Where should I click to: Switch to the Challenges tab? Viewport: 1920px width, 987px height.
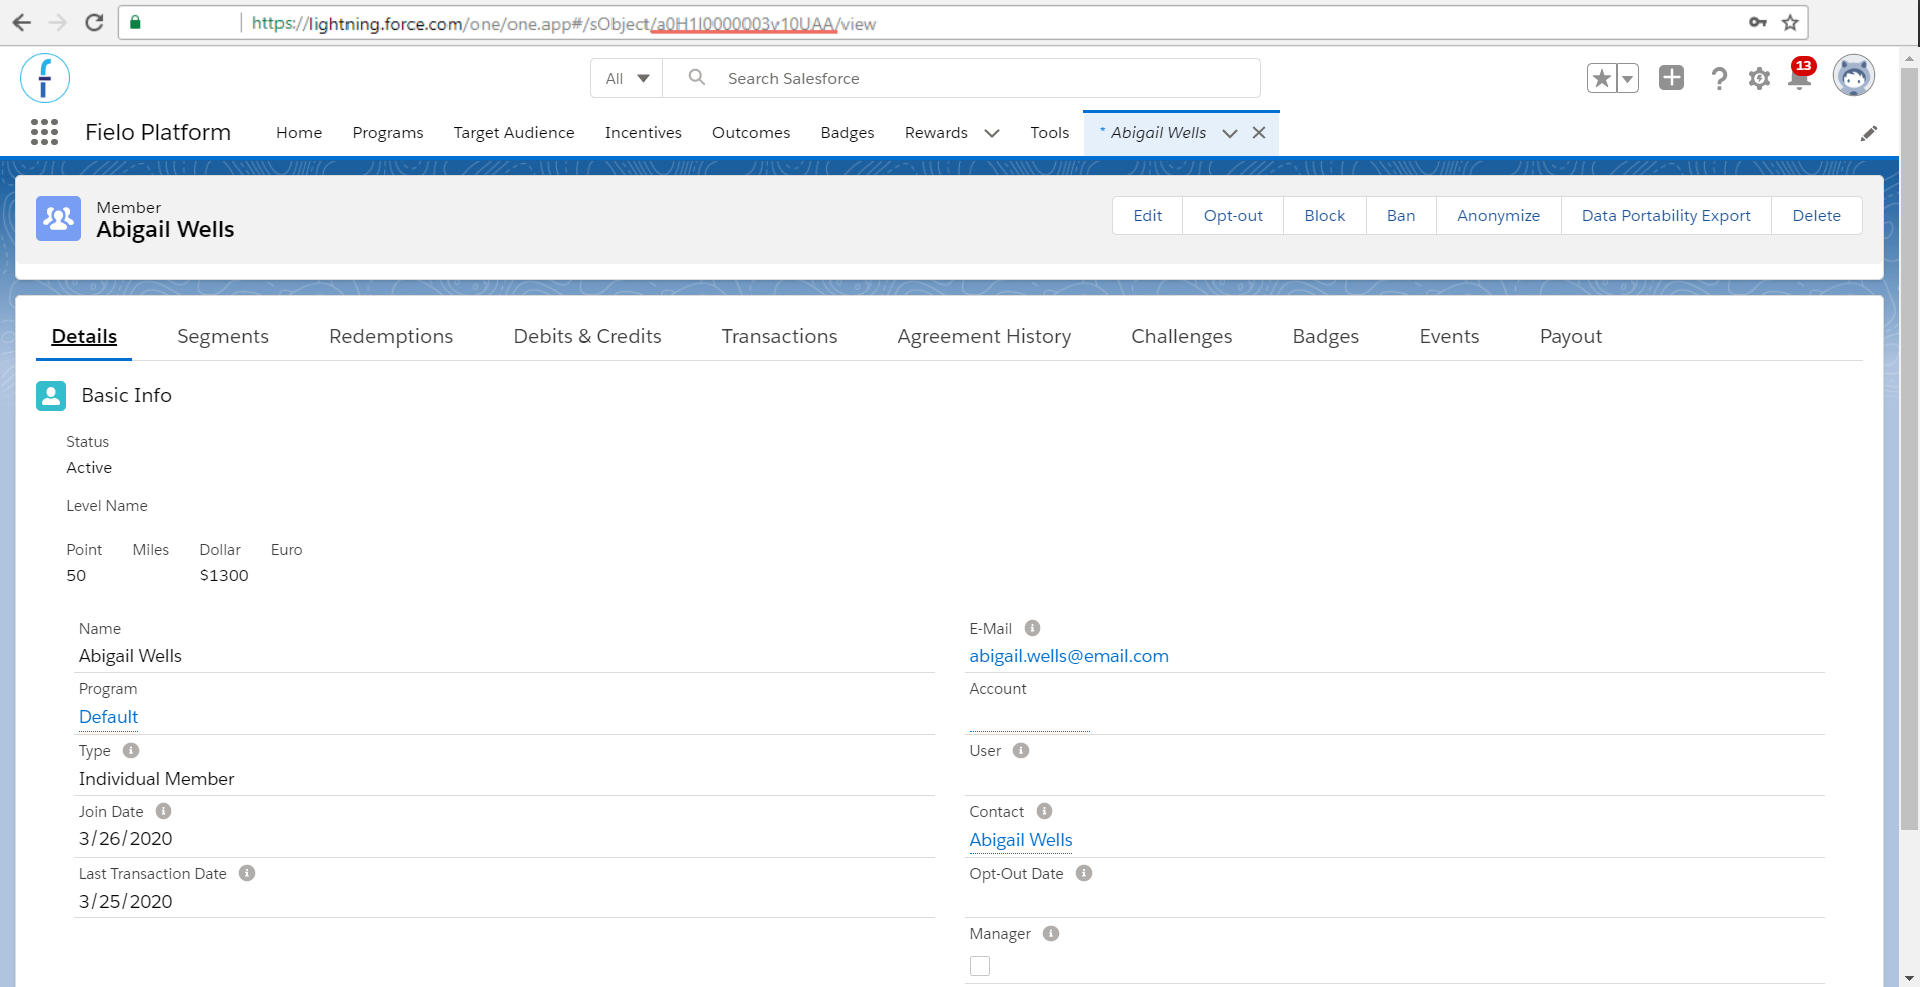(x=1182, y=336)
